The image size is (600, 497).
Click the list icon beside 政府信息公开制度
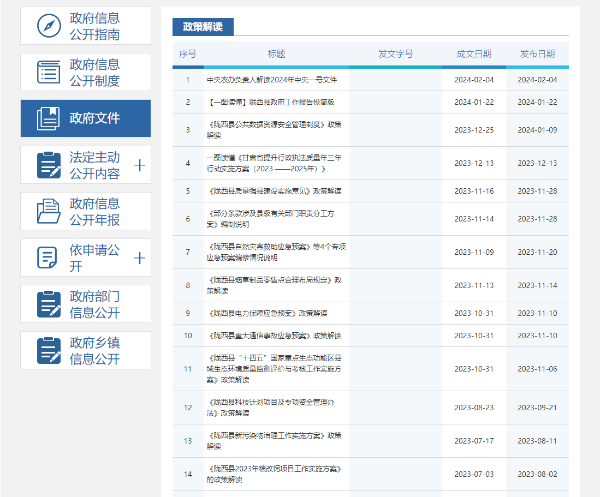tap(48, 72)
